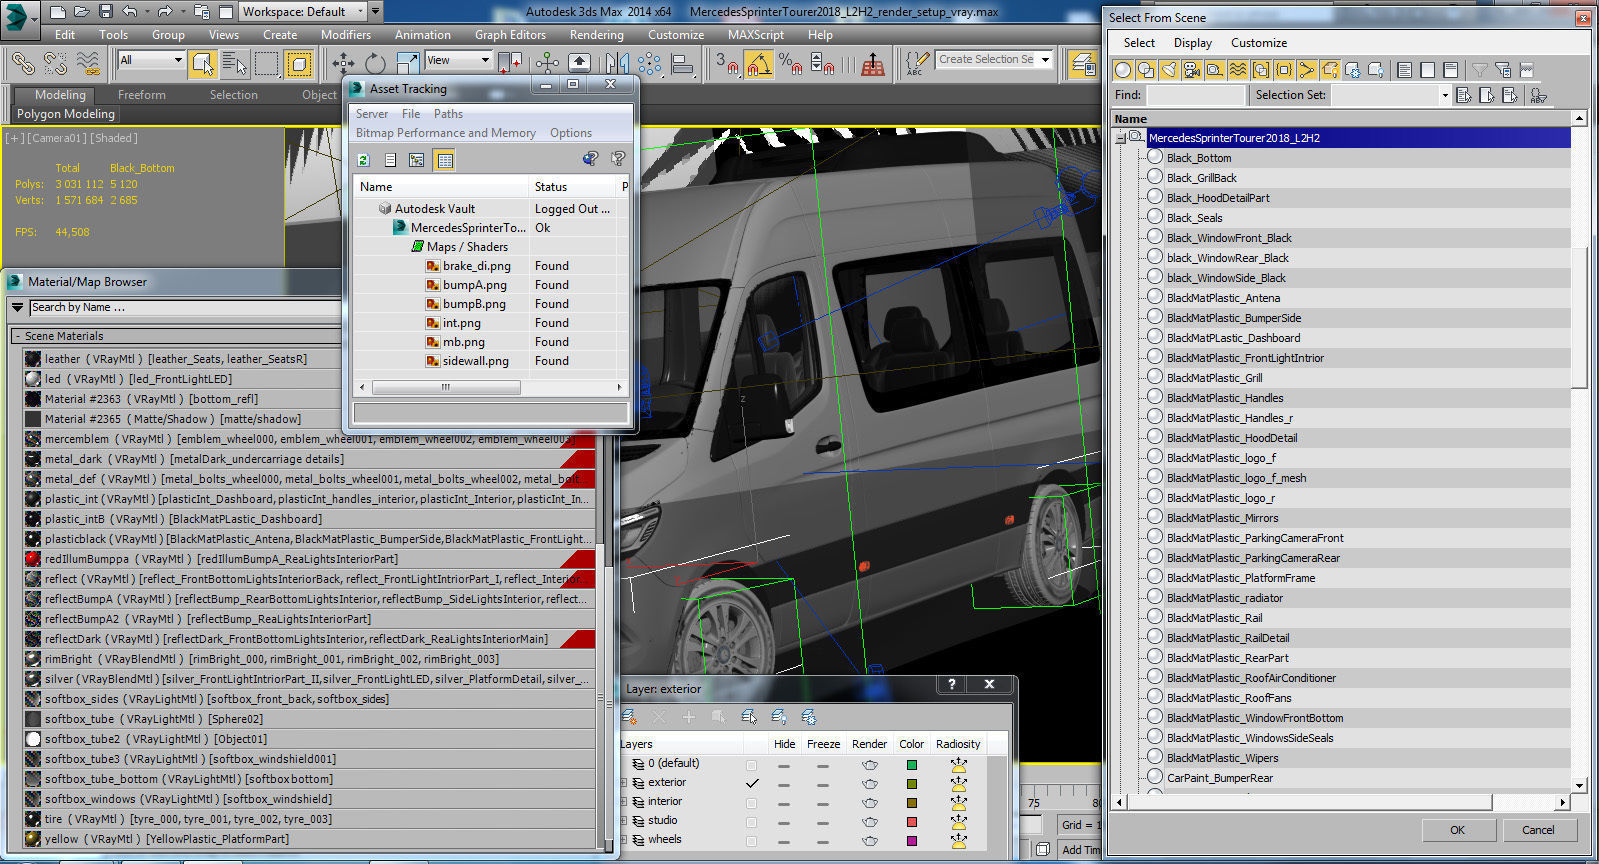Click the Open File folder icon
Viewport: 1599px width, 864px height.
[x=83, y=11]
